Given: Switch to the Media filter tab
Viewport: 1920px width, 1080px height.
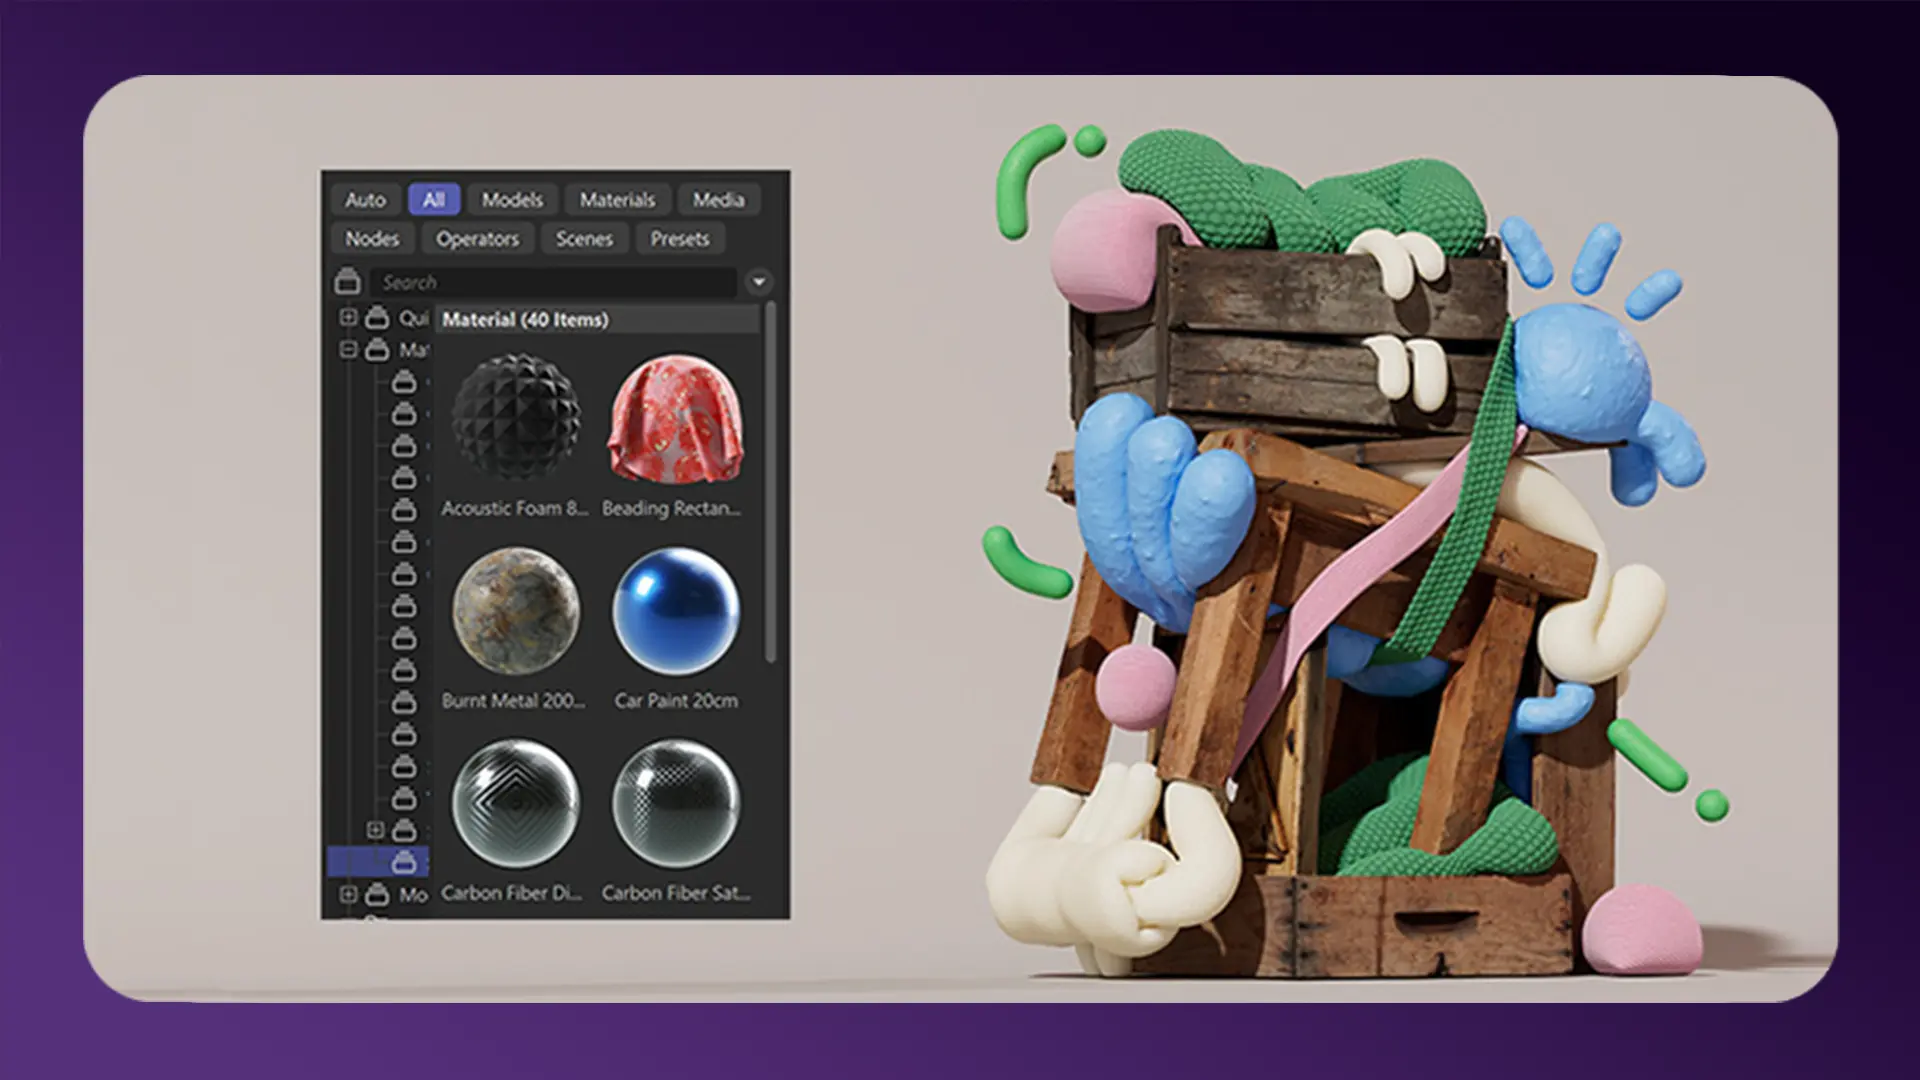Looking at the screenshot, I should (718, 200).
